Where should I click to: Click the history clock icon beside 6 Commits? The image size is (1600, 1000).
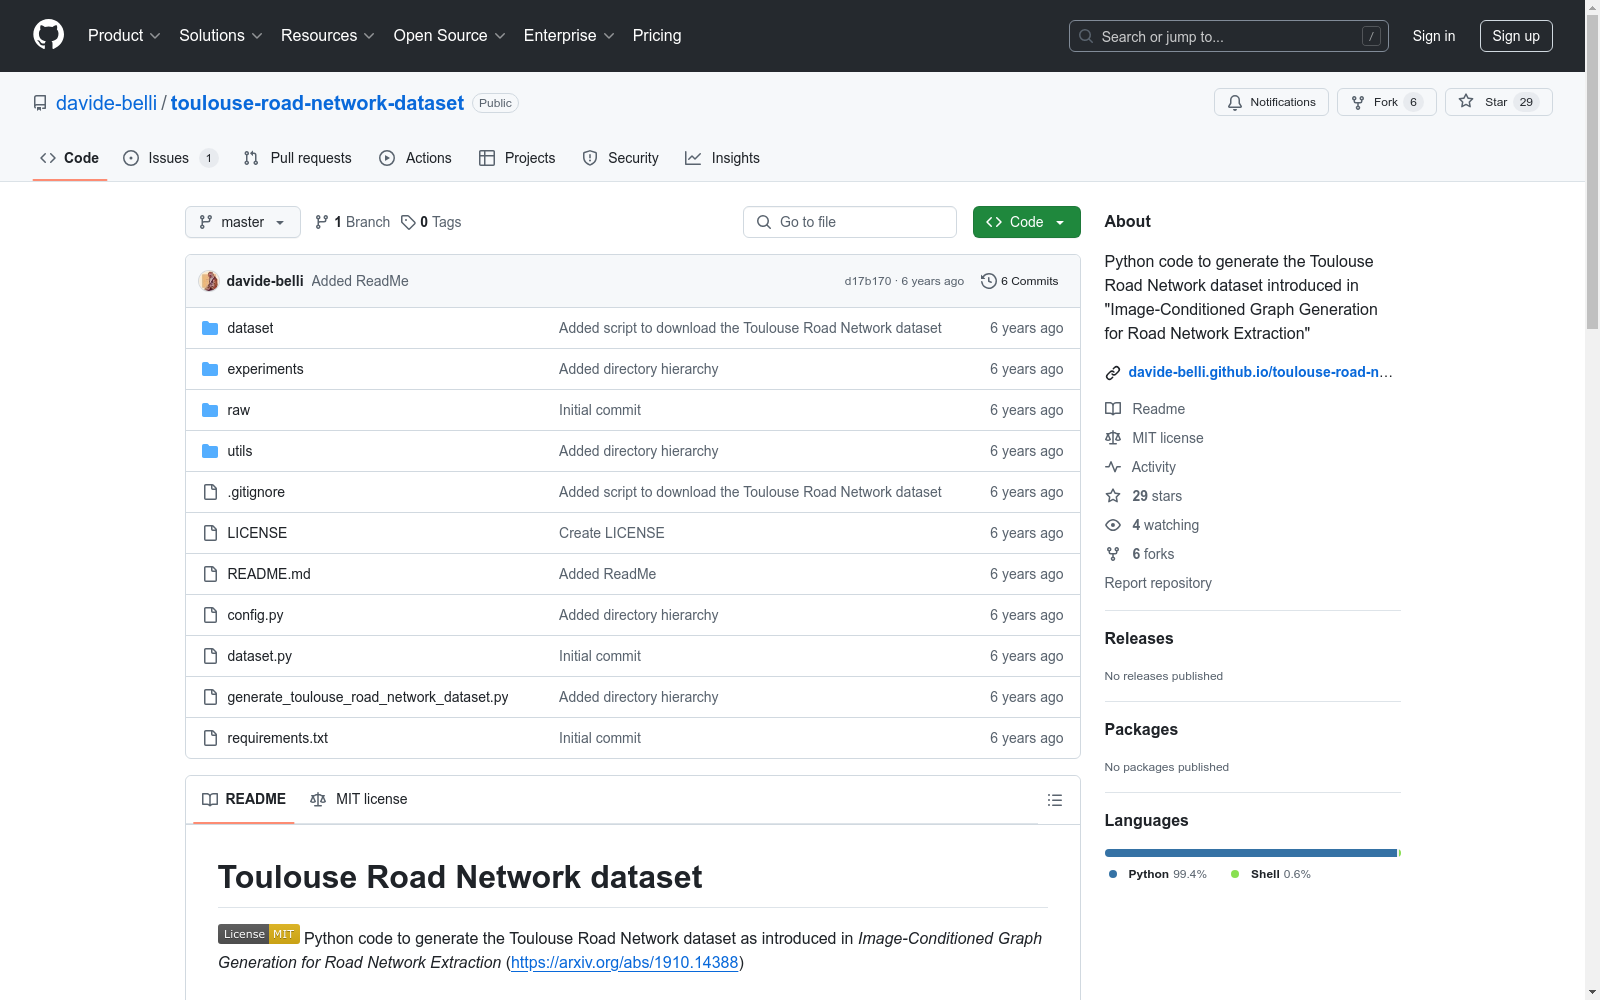tap(989, 281)
